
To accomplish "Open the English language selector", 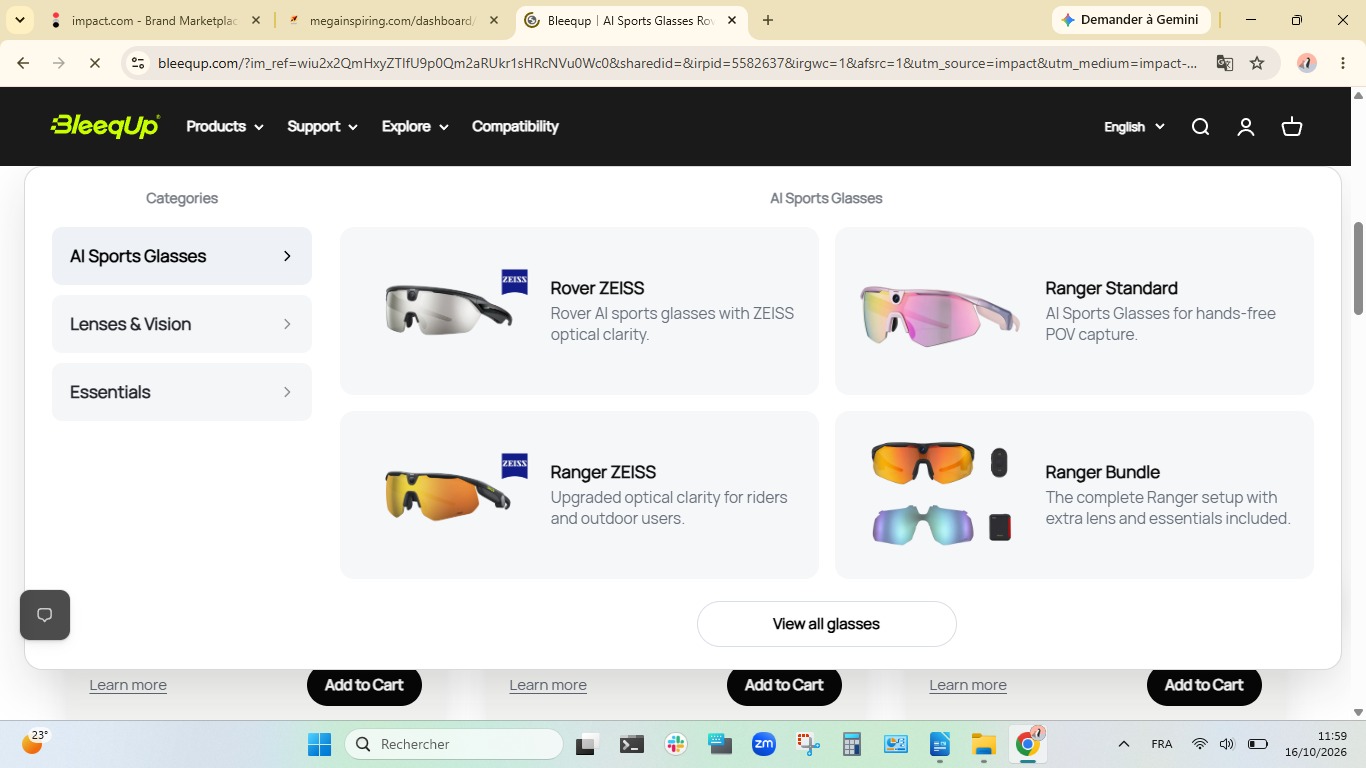I will 1134,127.
